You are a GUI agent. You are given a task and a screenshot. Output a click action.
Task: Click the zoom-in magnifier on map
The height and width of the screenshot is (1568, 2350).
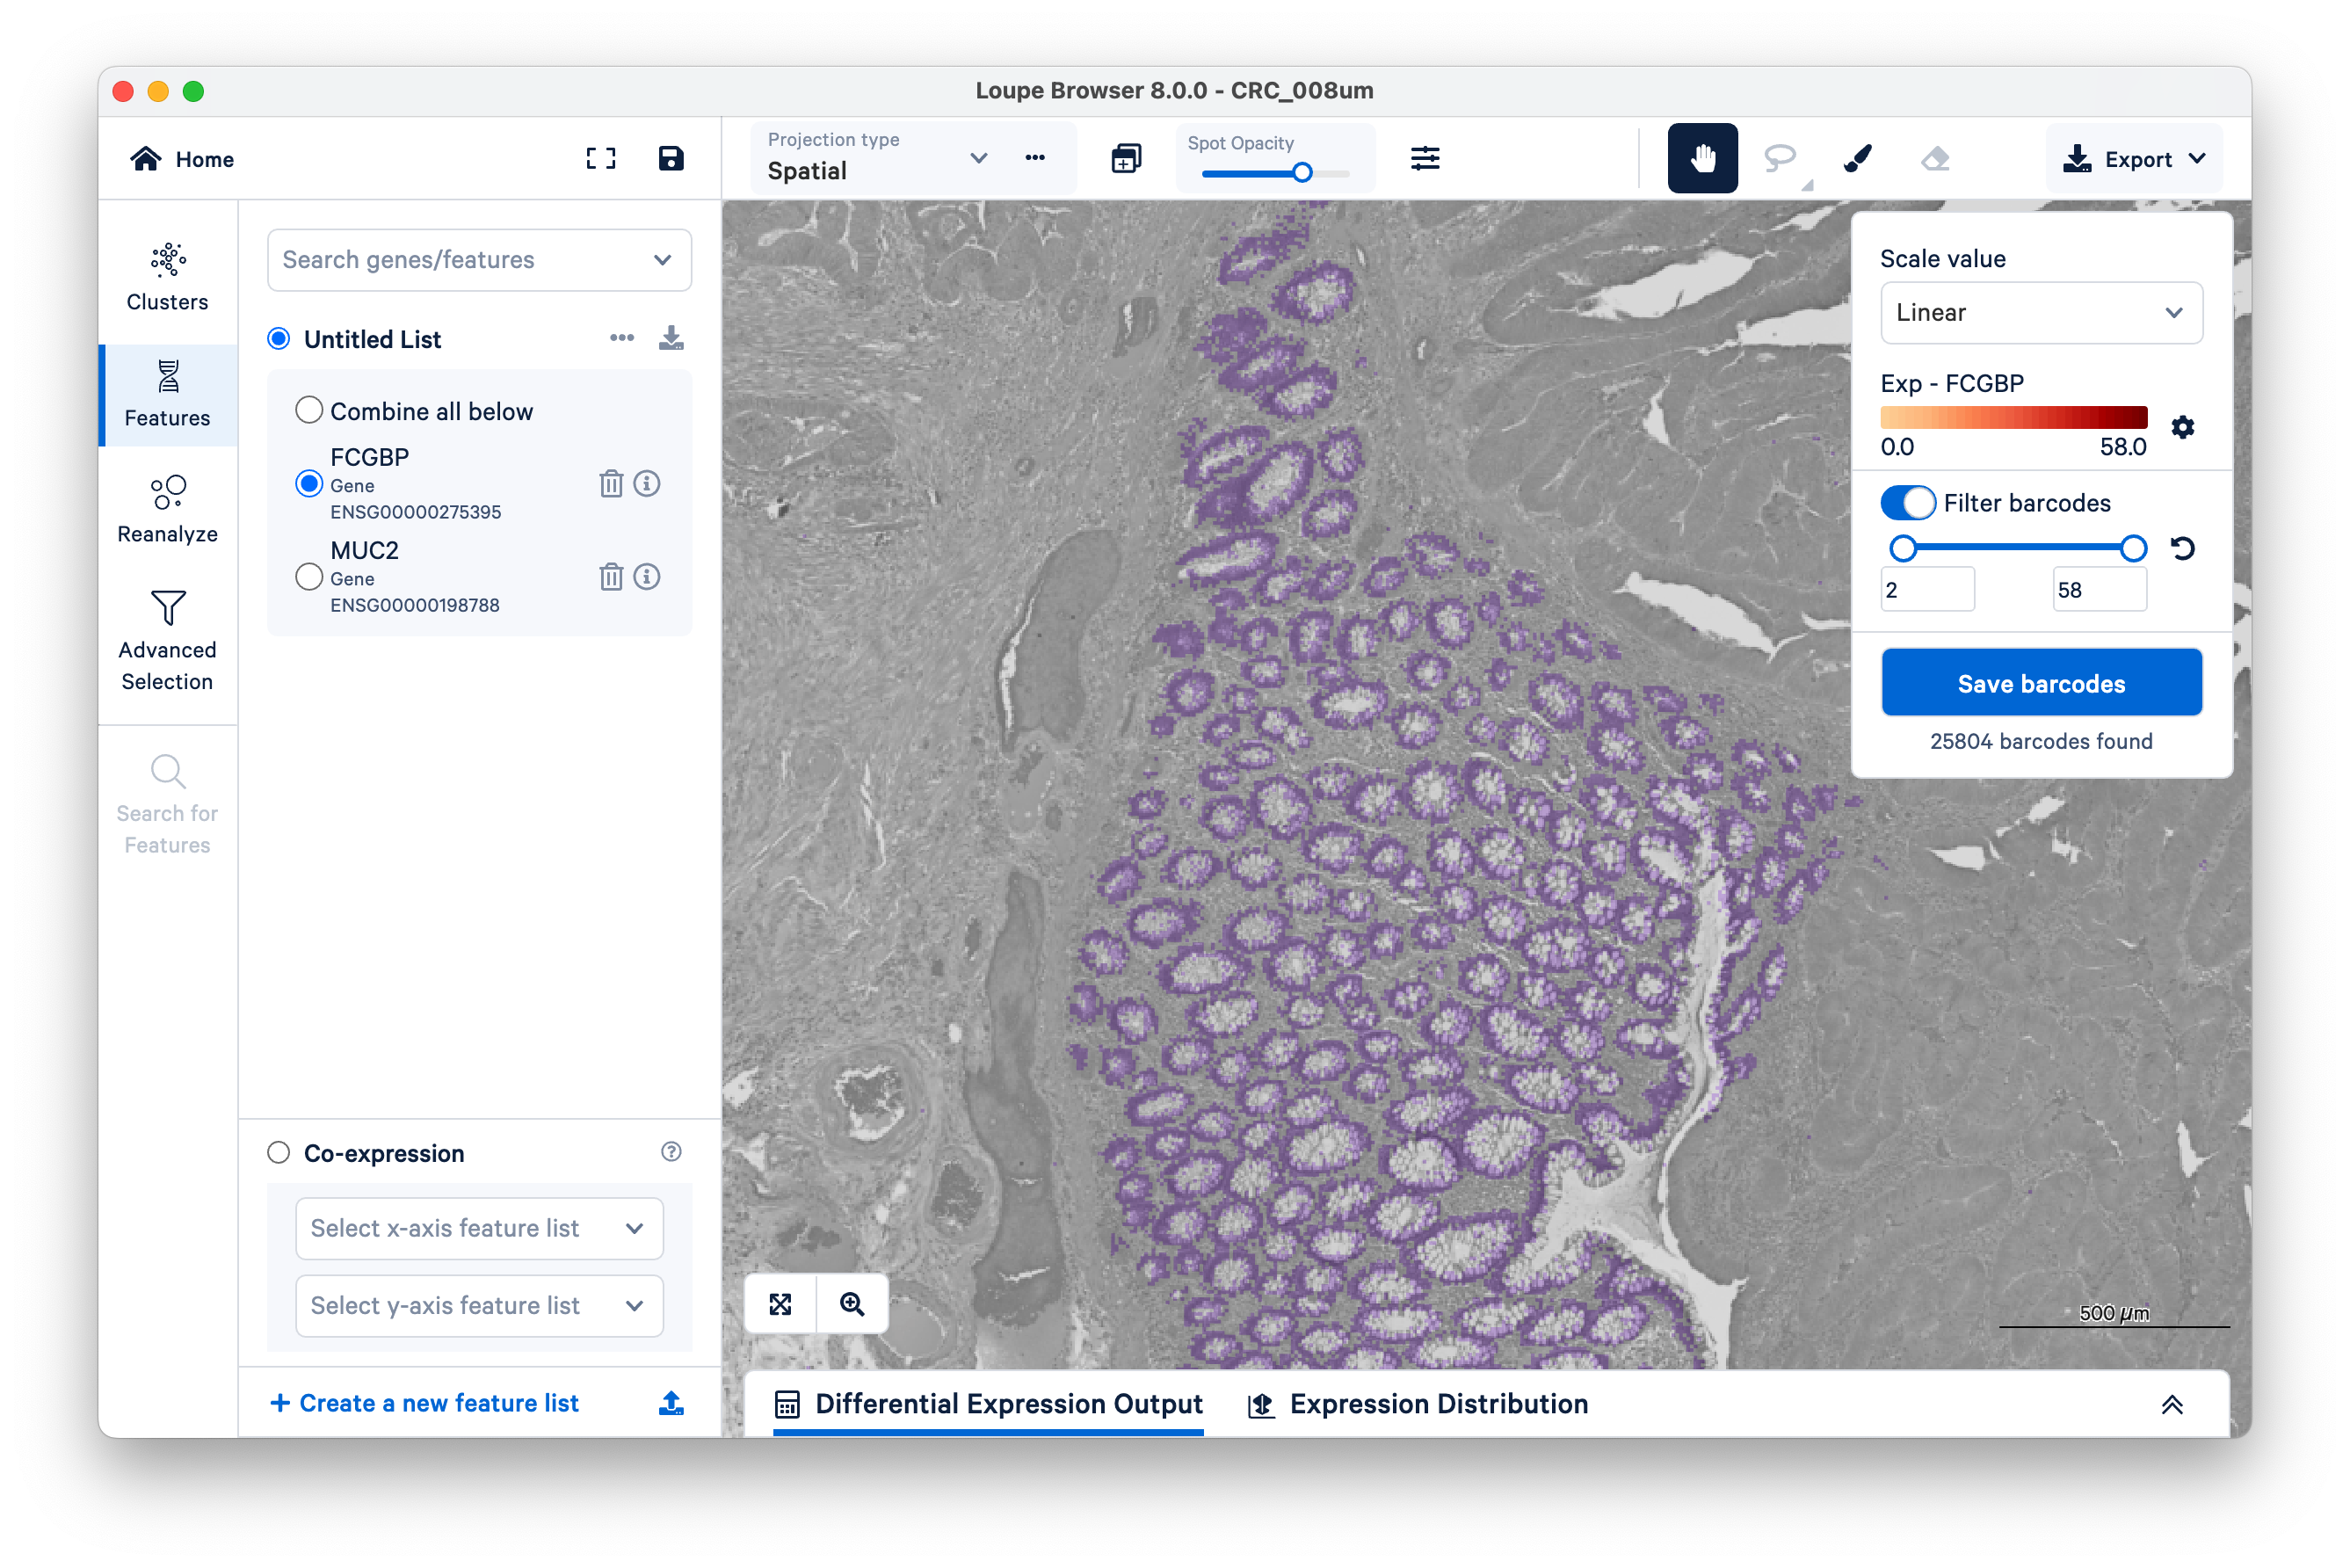tap(852, 1304)
